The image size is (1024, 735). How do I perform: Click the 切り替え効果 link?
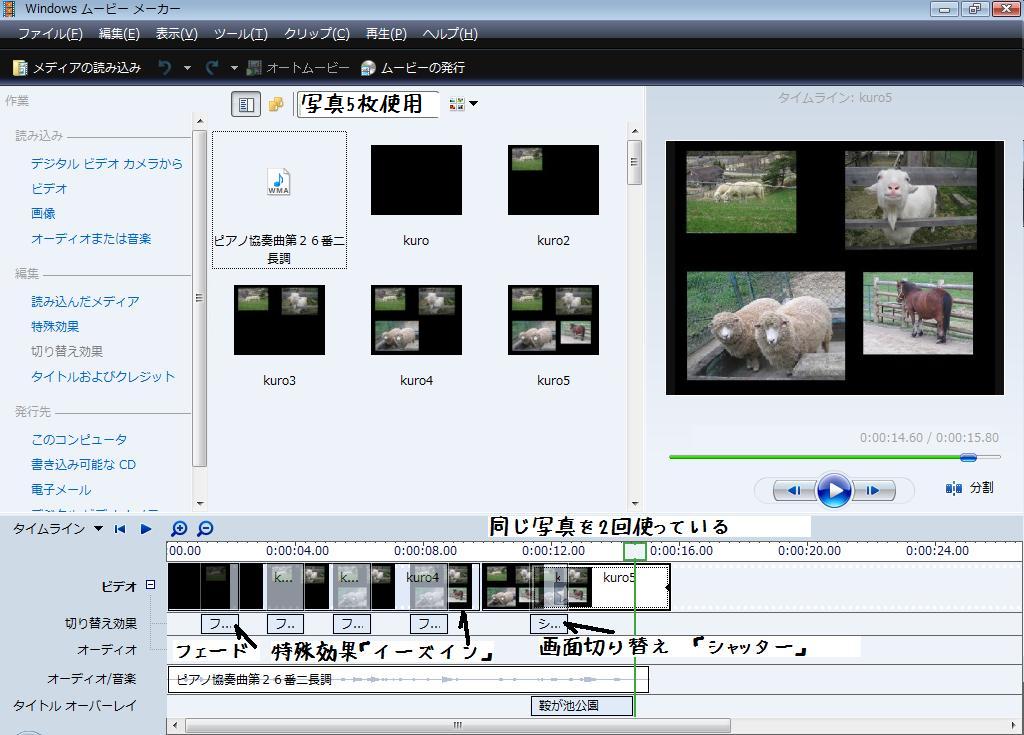67,351
